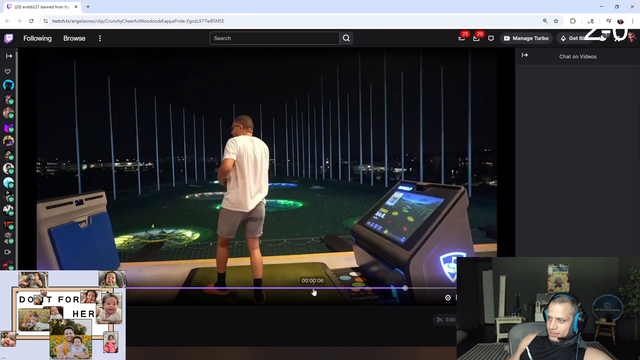Click the Chrome profile avatar
The width and height of the screenshot is (640, 360).
620,21
